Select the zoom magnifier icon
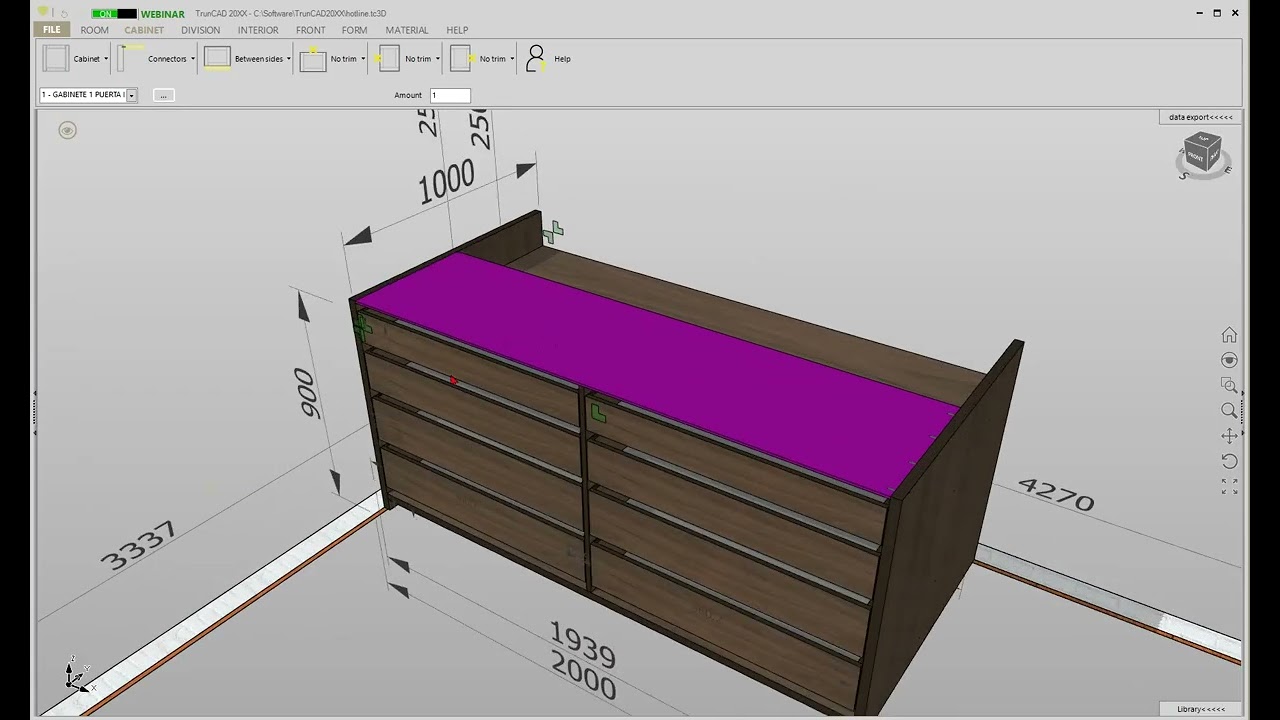The height and width of the screenshot is (720, 1280). tap(1229, 410)
